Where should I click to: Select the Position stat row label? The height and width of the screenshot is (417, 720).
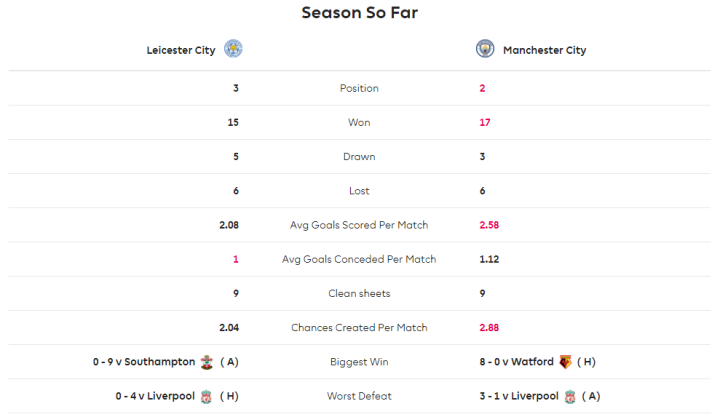359,88
